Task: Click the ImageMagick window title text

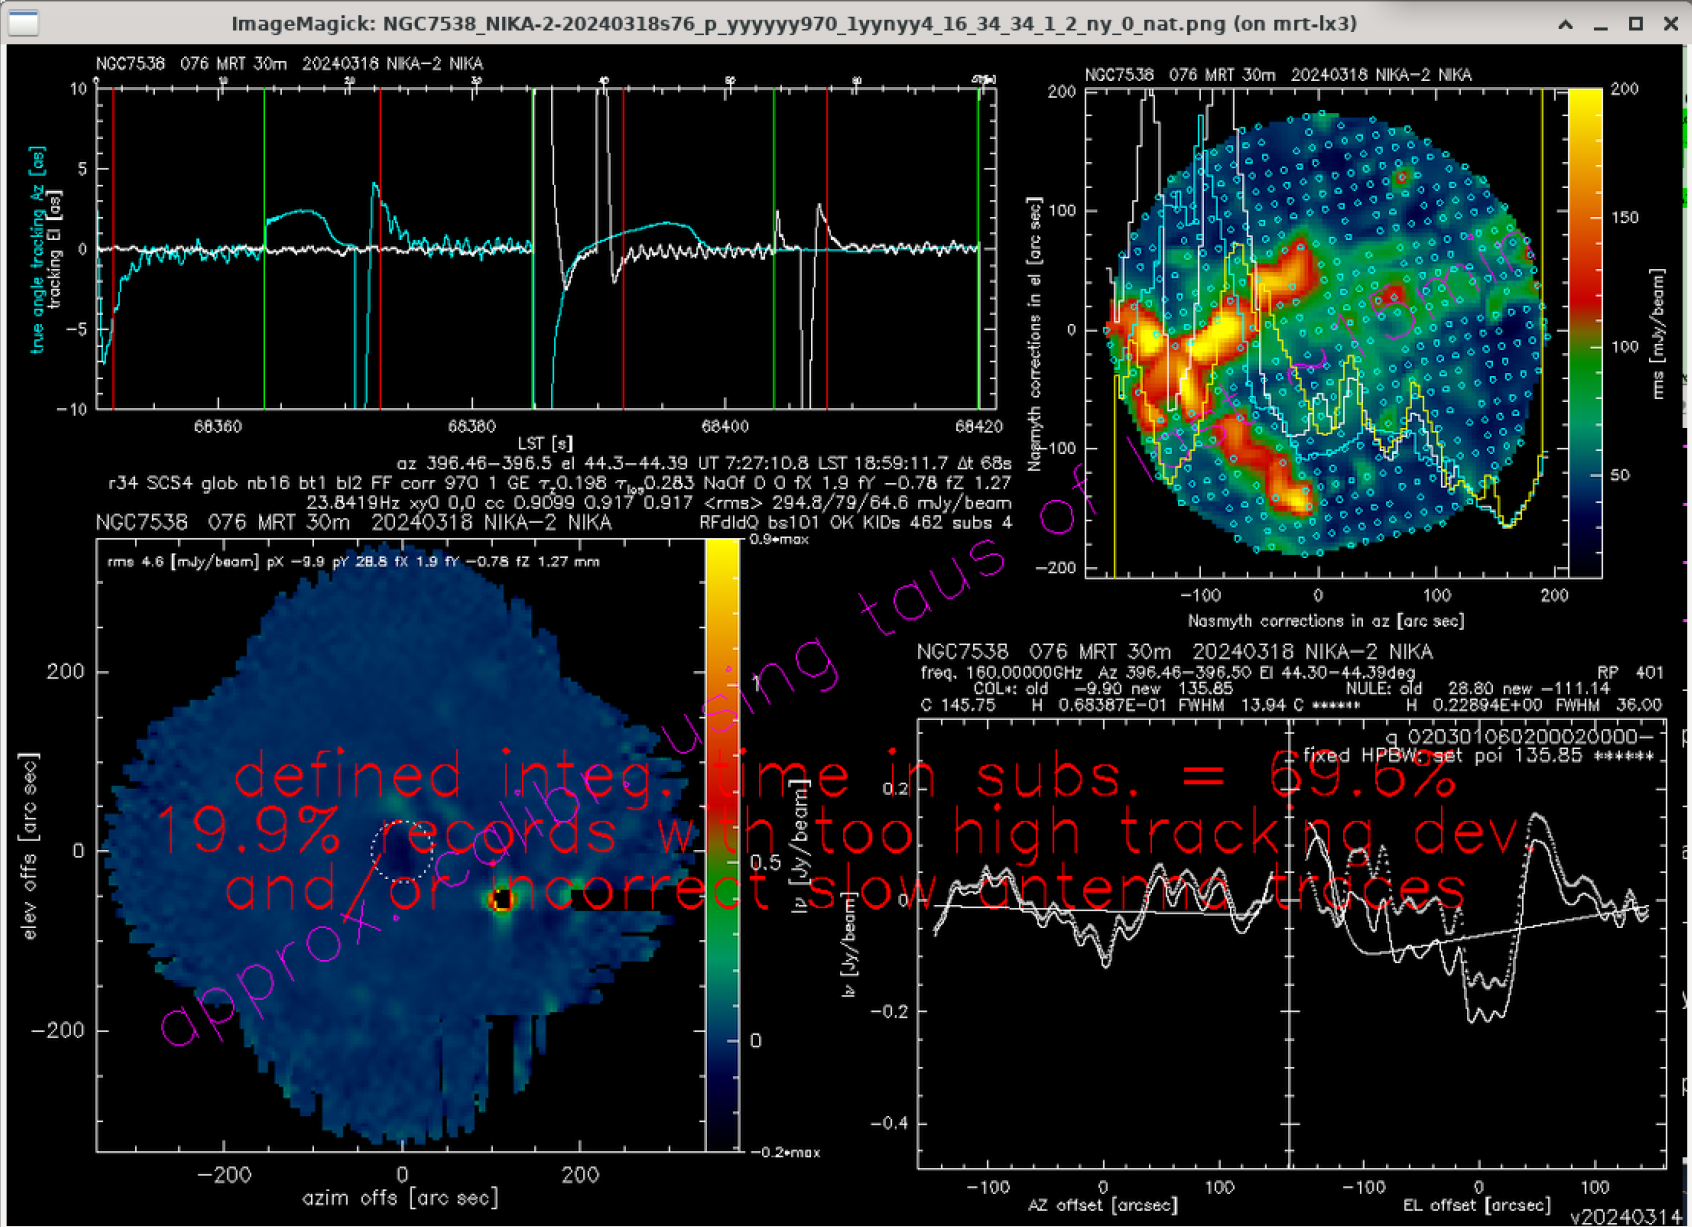Action: click(x=793, y=23)
